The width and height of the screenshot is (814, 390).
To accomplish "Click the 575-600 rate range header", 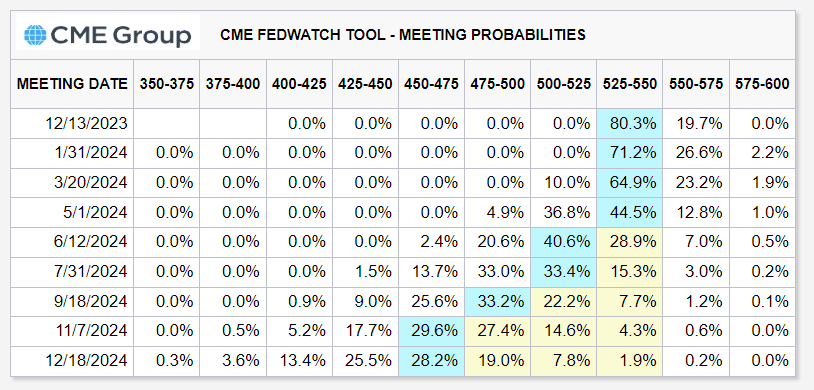I will 762,84.
